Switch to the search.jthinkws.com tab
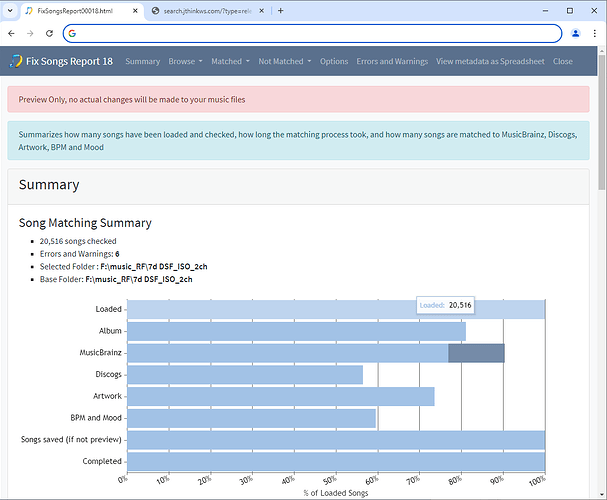 pyautogui.click(x=207, y=11)
